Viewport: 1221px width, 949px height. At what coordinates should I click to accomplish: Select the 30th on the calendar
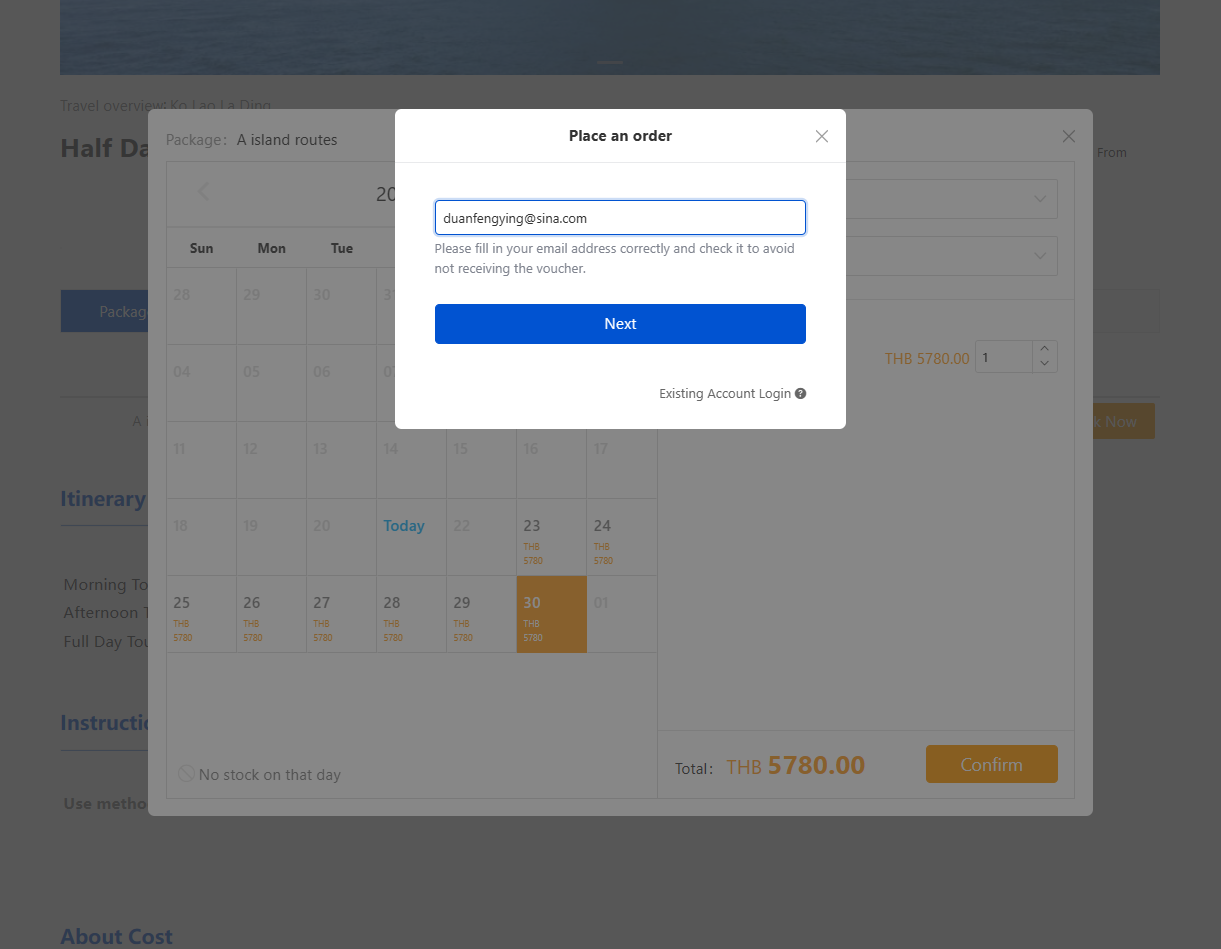(x=551, y=614)
